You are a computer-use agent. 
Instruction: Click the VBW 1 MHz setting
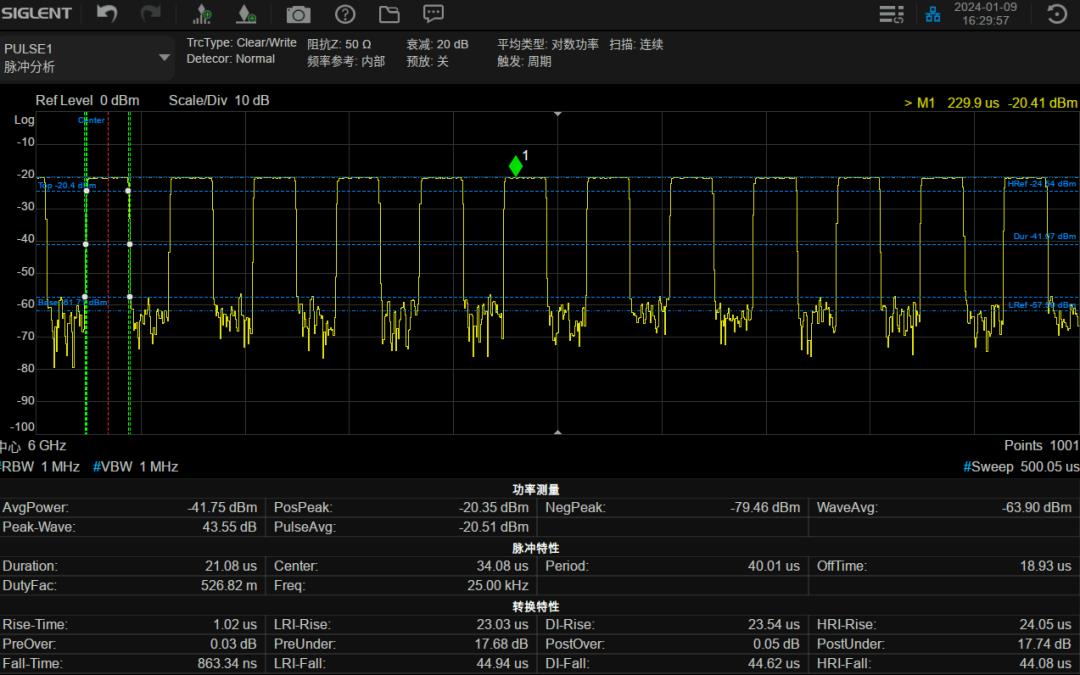[x=136, y=467]
